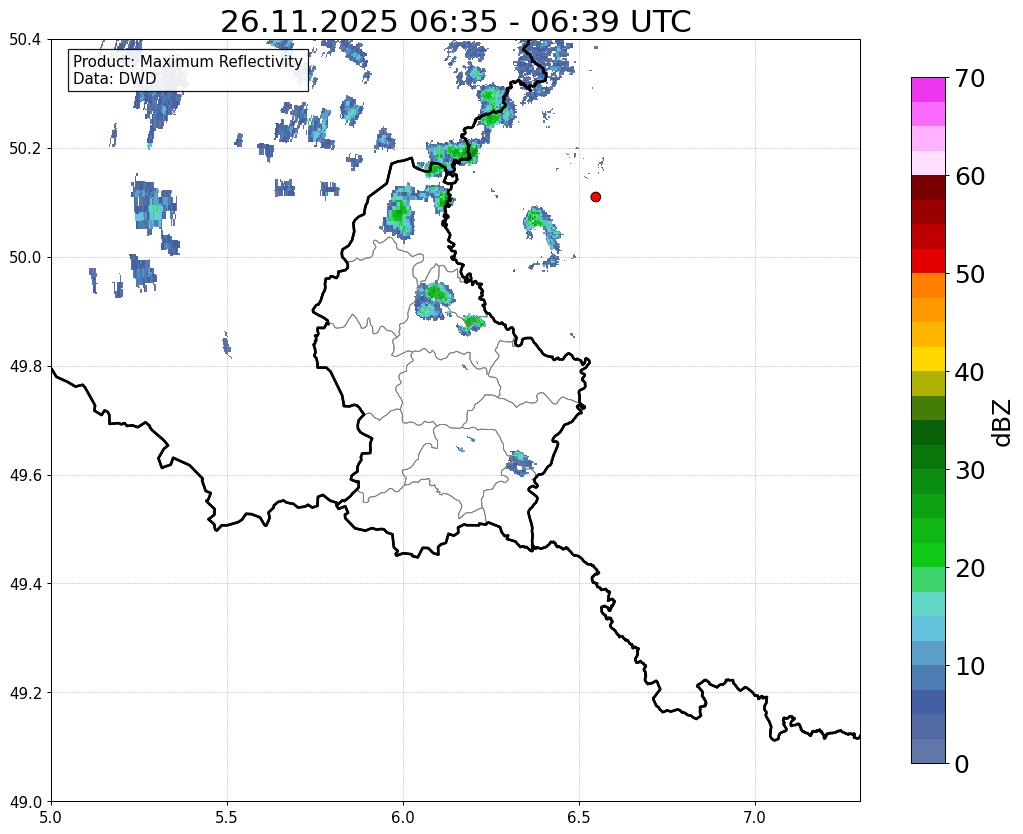Click the small radar echo near latitude 49.62

click(x=519, y=463)
